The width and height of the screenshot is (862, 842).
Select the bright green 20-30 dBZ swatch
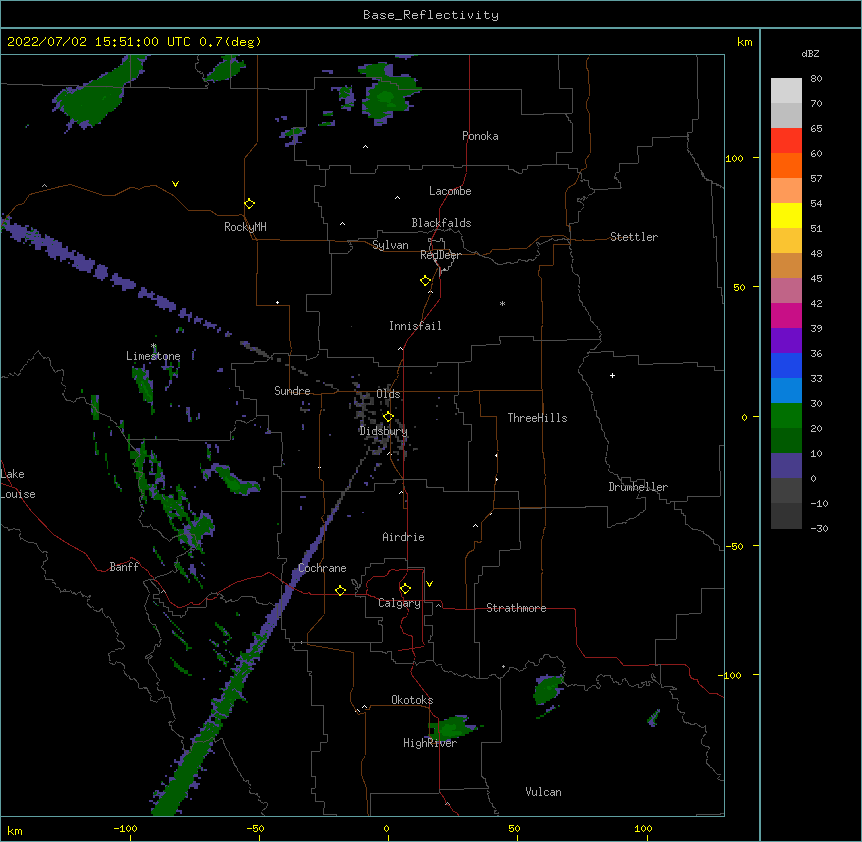tap(786, 416)
